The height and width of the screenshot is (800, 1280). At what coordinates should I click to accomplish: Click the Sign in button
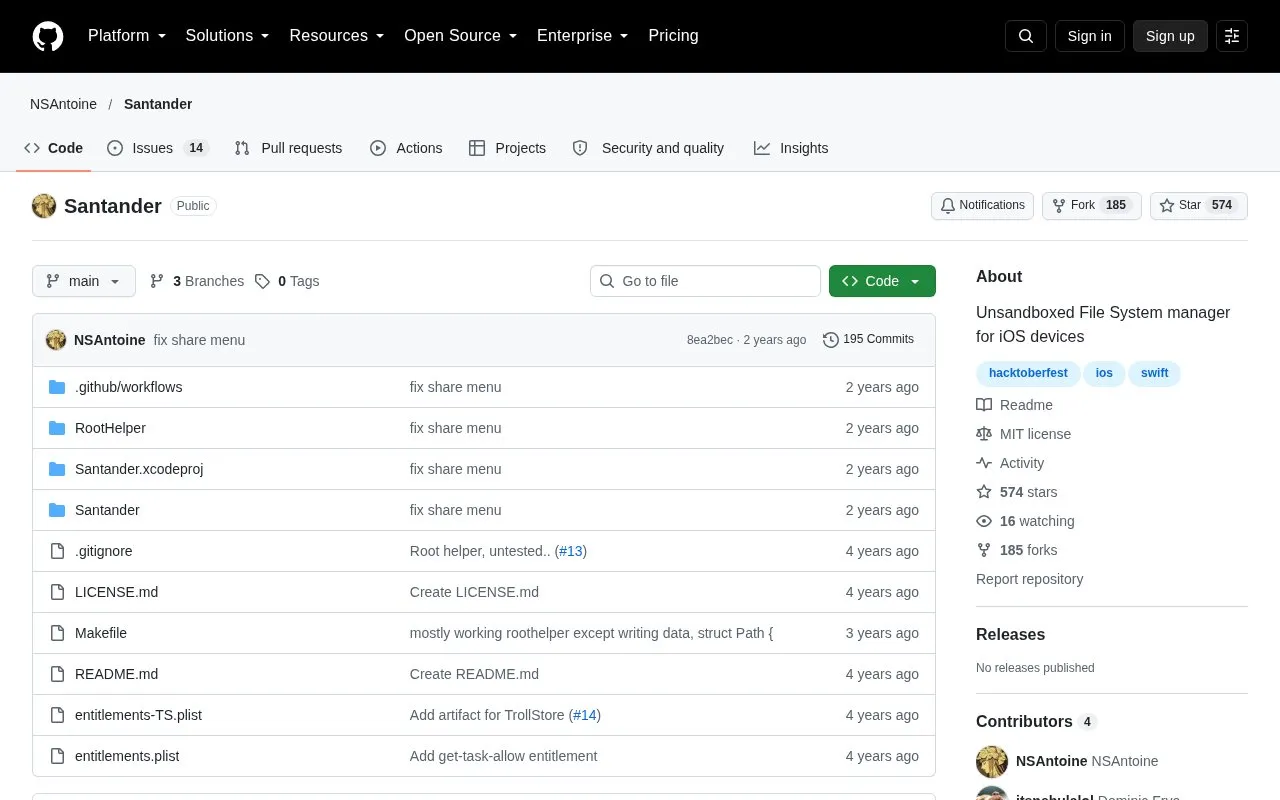1089,36
